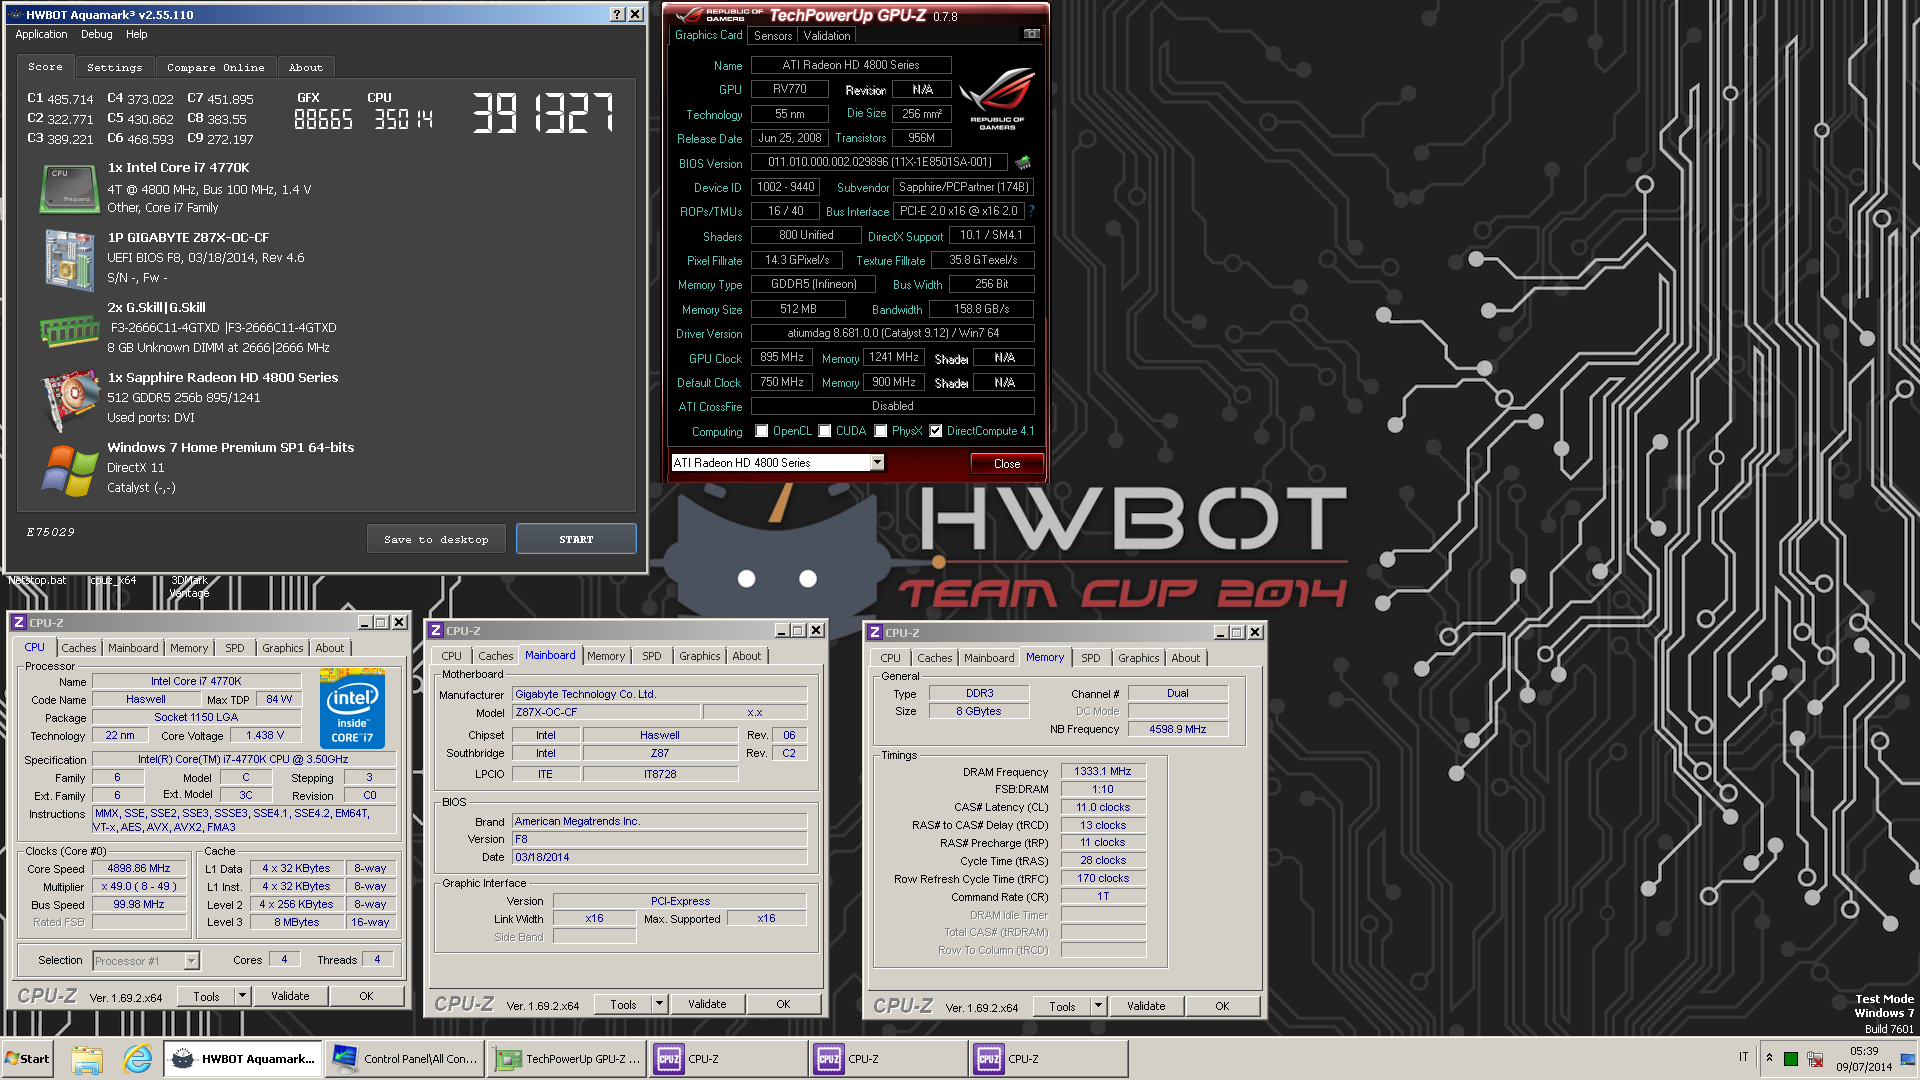Image resolution: width=1920 pixels, height=1080 pixels.
Task: Click the bus interface question mark icon
Action: pyautogui.click(x=1031, y=211)
